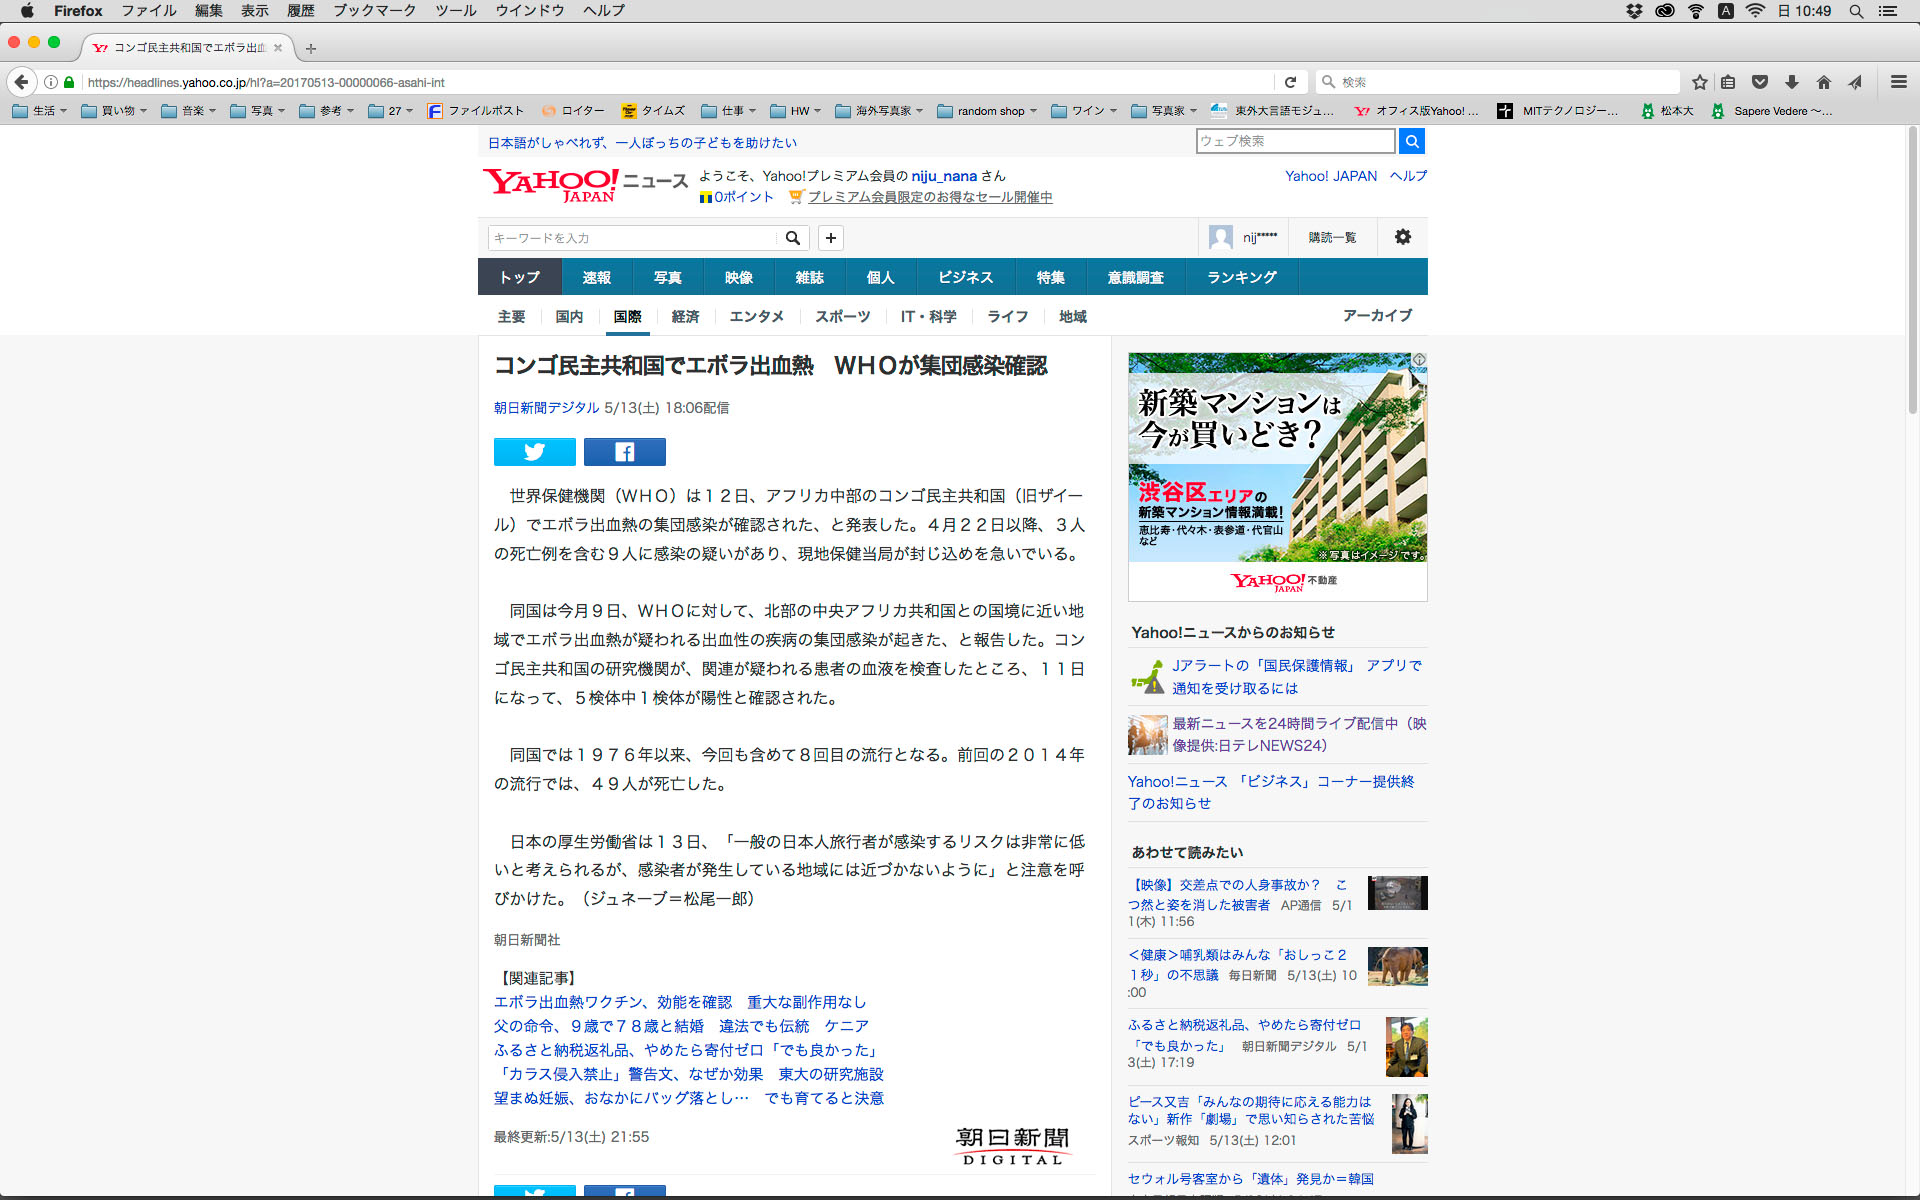
Task: Click the Firefox back arrow button
Action: click(x=22, y=82)
